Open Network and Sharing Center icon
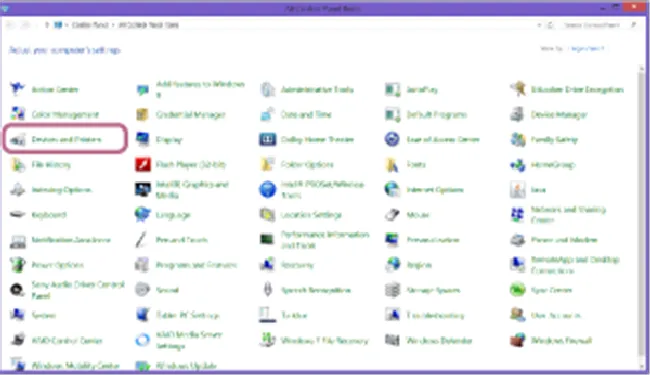The width and height of the screenshot is (650, 375). 517,215
